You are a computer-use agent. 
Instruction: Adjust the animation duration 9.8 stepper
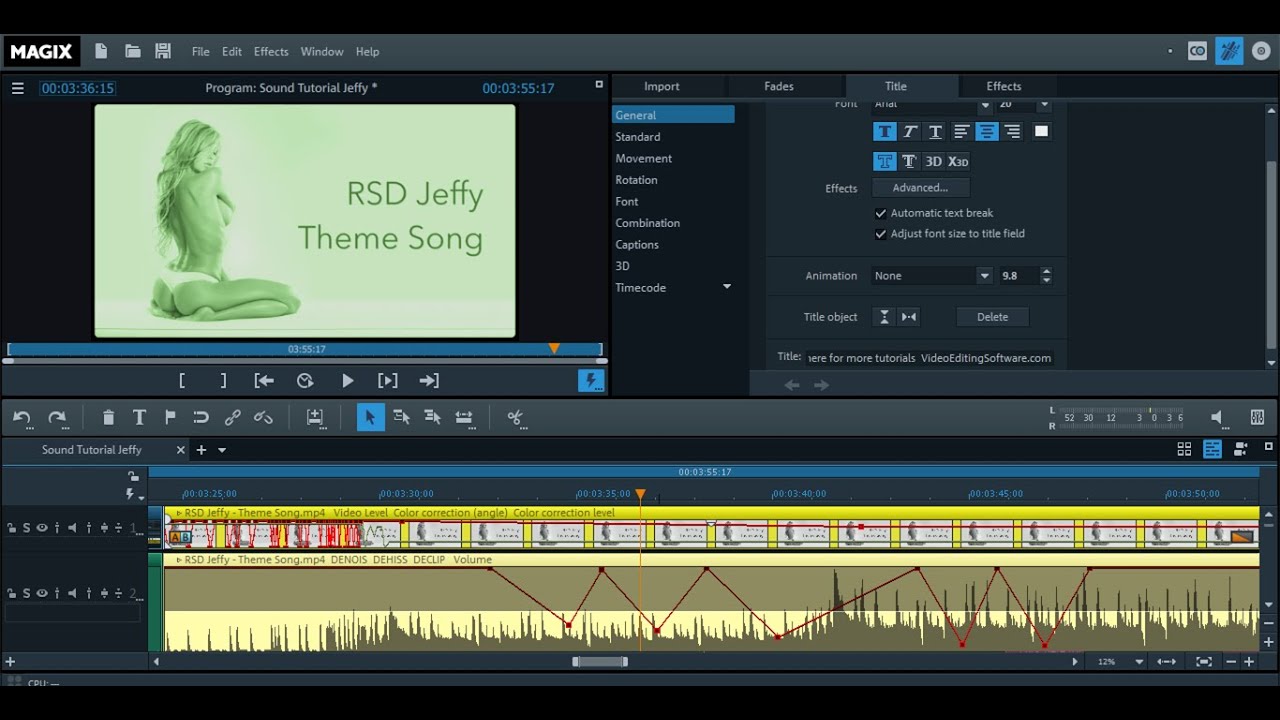click(x=1046, y=276)
